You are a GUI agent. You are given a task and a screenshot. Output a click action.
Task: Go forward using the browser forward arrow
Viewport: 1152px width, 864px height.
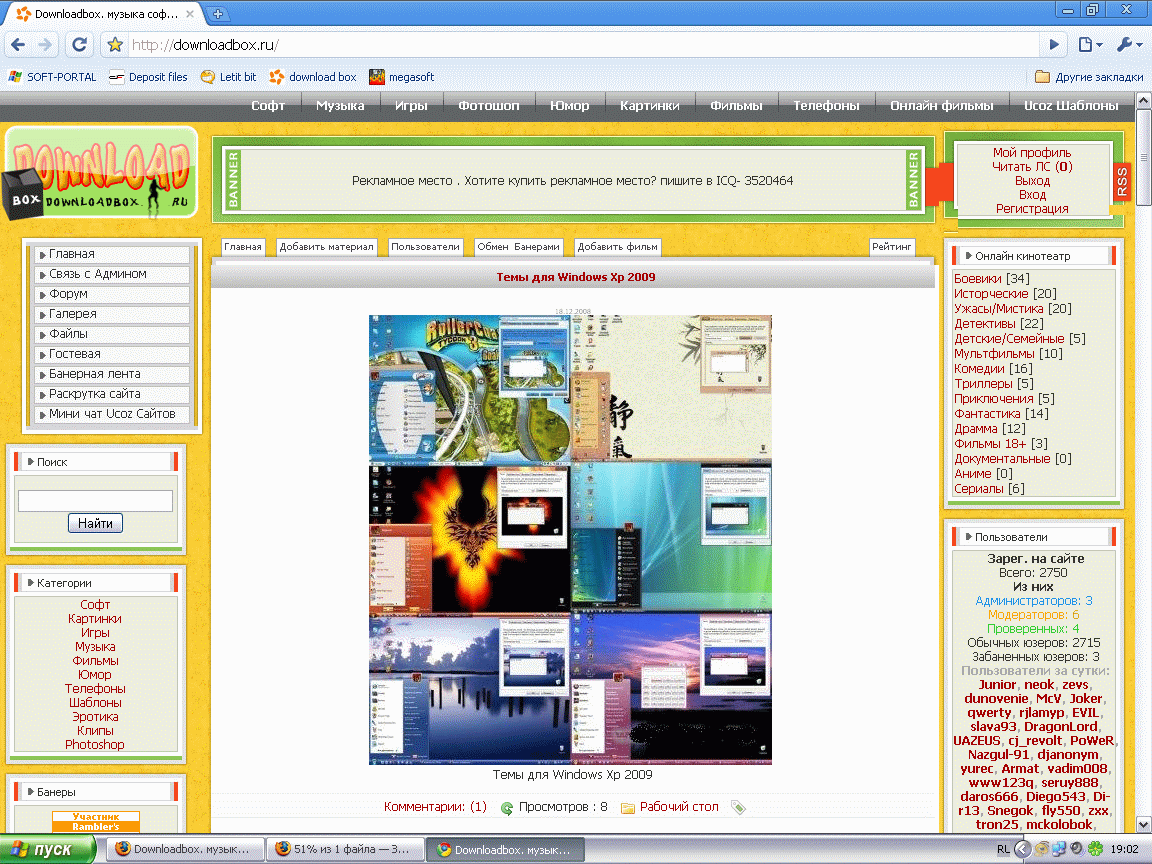(46, 45)
